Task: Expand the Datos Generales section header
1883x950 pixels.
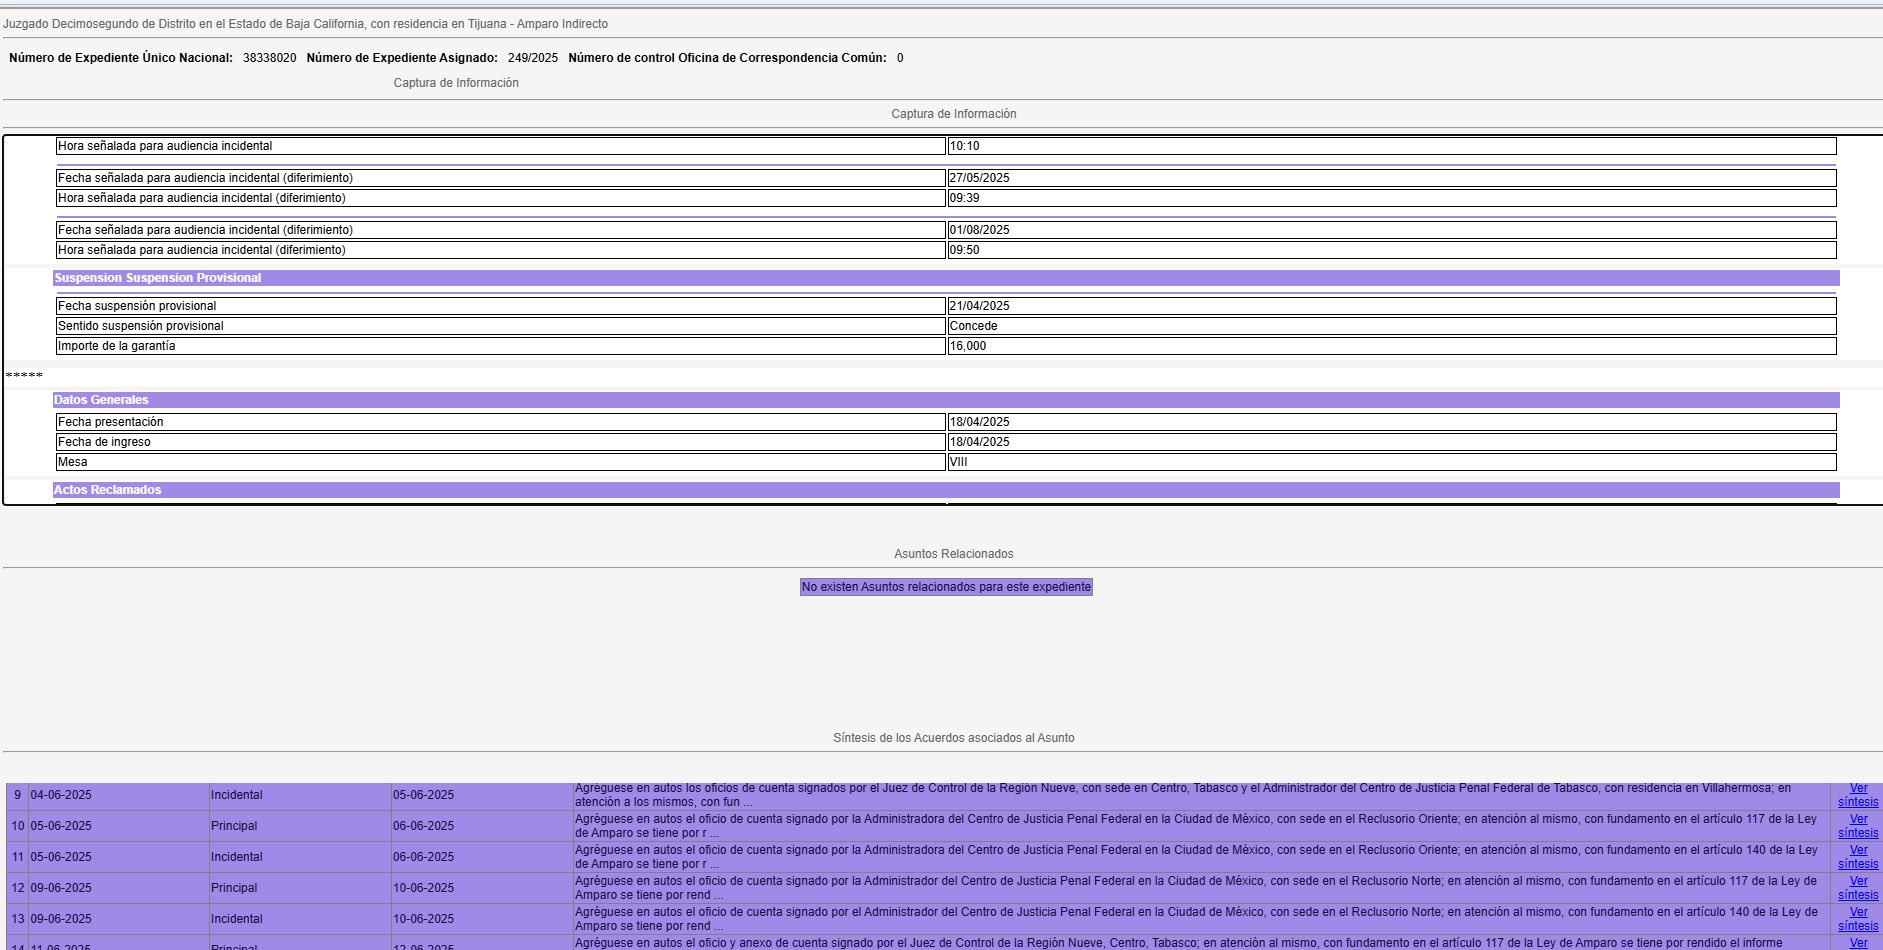Action: 101,400
